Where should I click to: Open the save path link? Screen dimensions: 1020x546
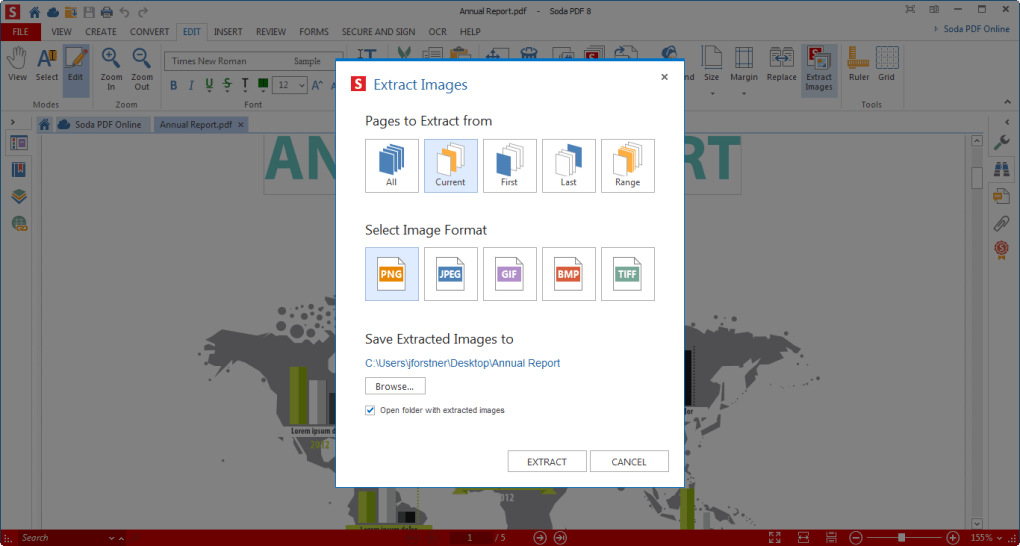[462, 363]
